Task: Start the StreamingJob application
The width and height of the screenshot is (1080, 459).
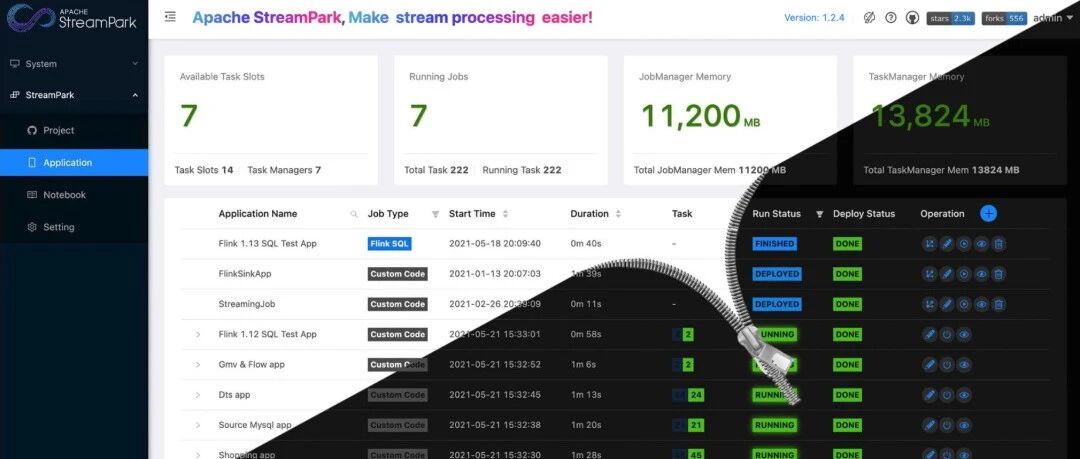Action: [x=964, y=304]
